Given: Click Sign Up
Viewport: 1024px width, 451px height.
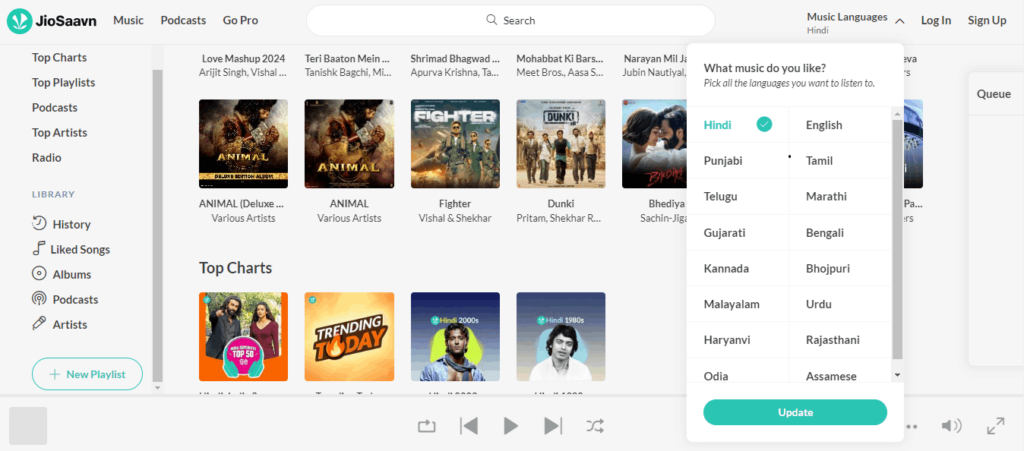Looking at the screenshot, I should coord(987,20).
